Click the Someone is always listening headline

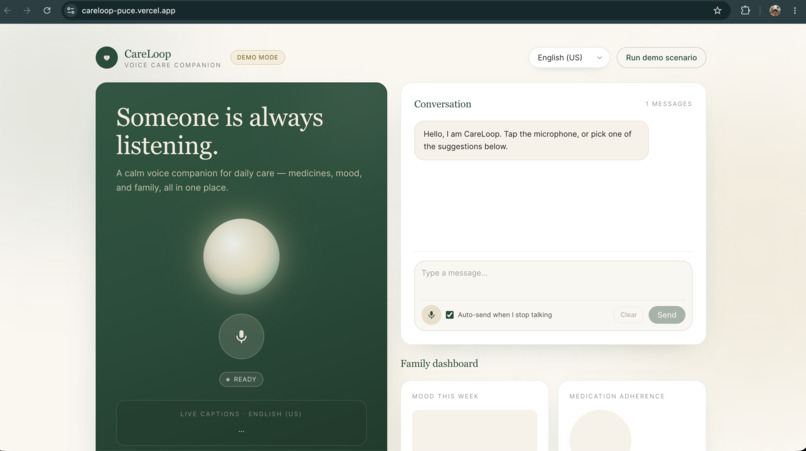[x=219, y=131]
